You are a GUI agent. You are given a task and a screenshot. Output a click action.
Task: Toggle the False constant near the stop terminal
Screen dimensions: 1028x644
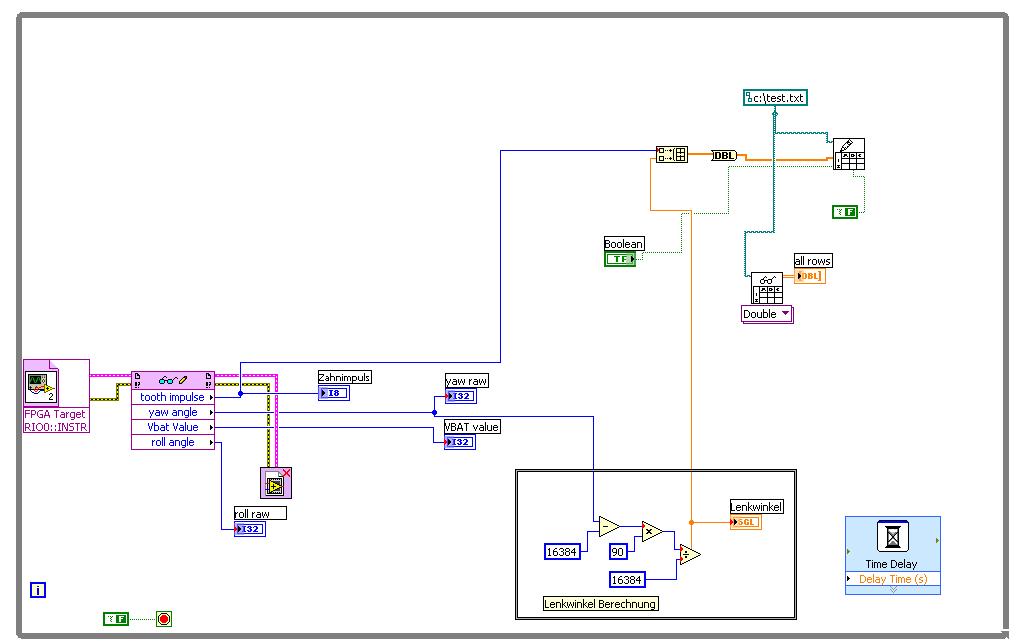(116, 618)
